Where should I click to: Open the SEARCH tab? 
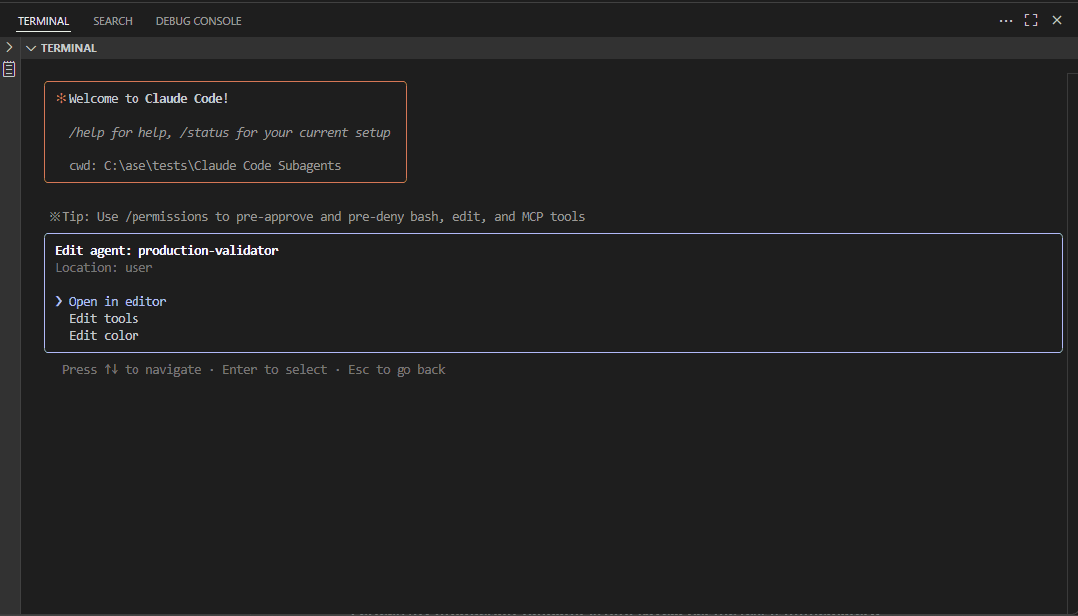(113, 21)
